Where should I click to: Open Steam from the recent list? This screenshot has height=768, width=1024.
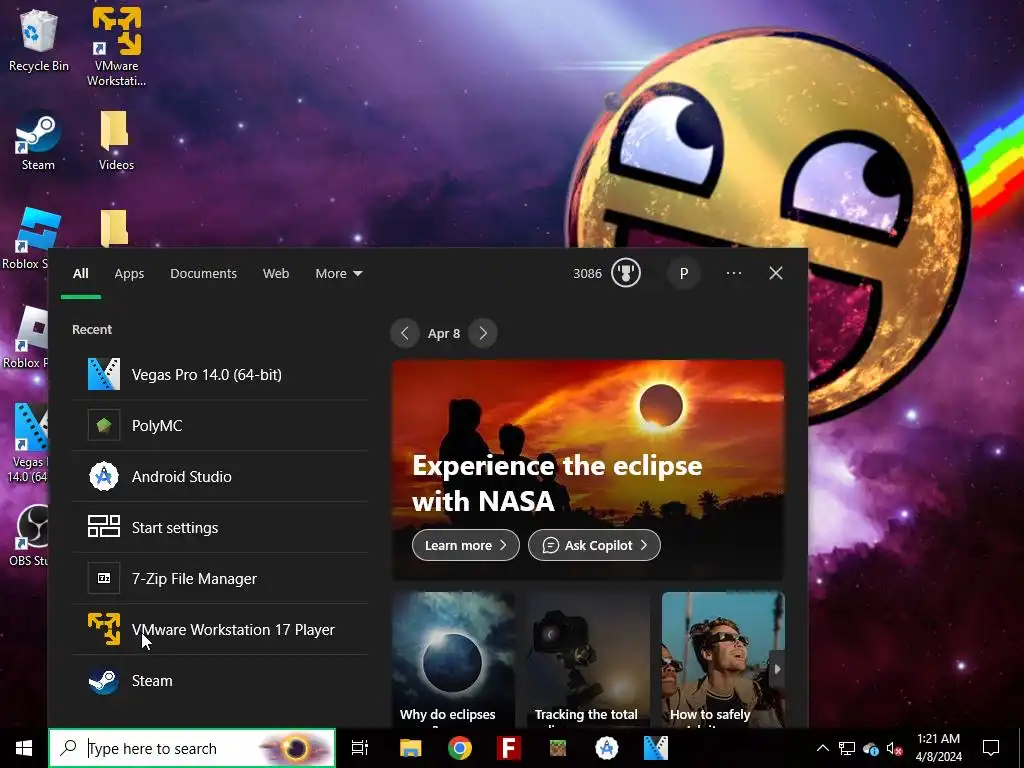(x=220, y=680)
